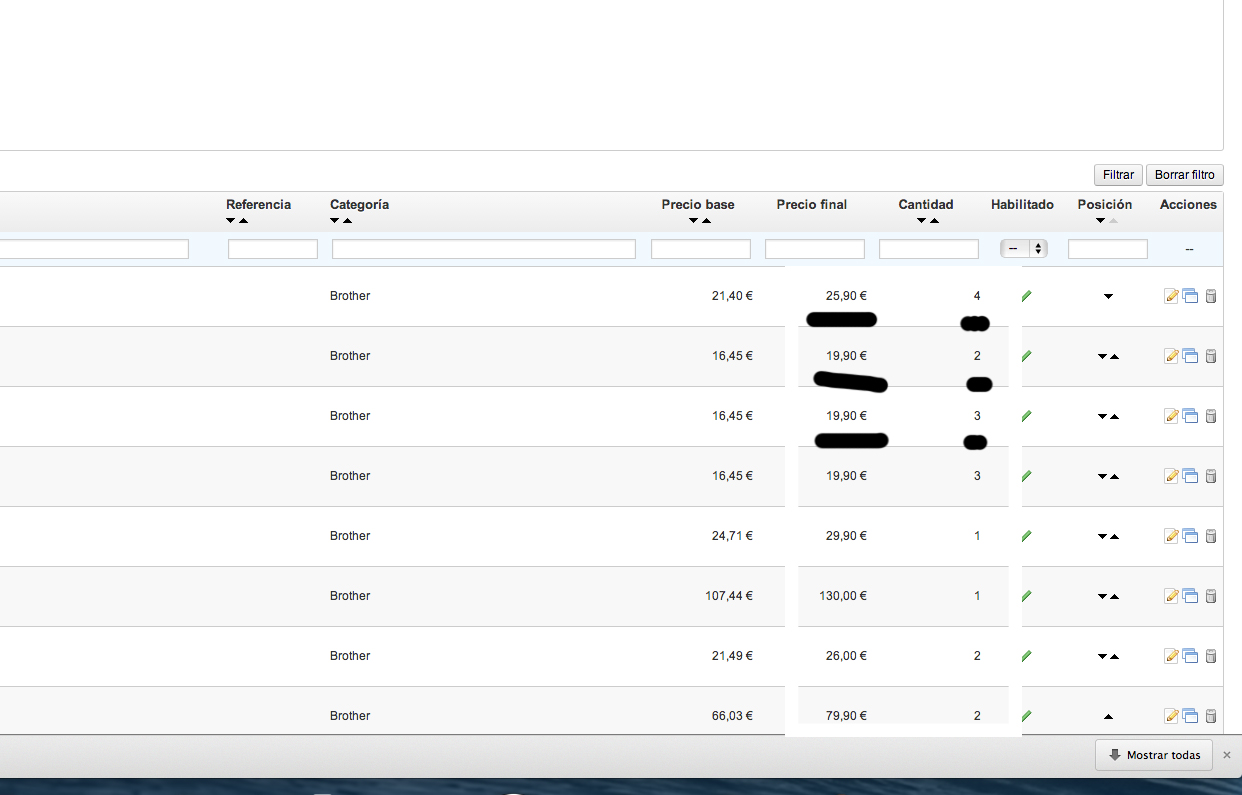The height and width of the screenshot is (795, 1242).
Task: Duplicate the product priced 107,44 €
Action: [x=1190, y=596]
